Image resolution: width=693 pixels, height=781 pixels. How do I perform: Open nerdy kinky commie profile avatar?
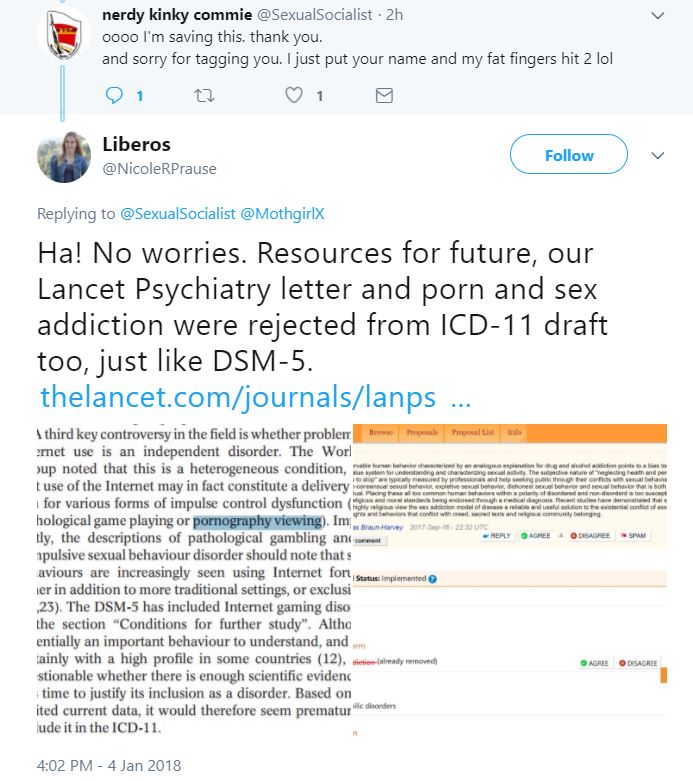click(64, 36)
